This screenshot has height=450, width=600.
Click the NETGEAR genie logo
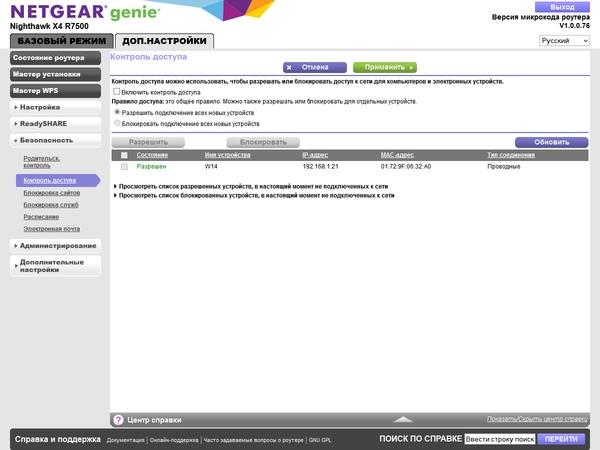(84, 12)
